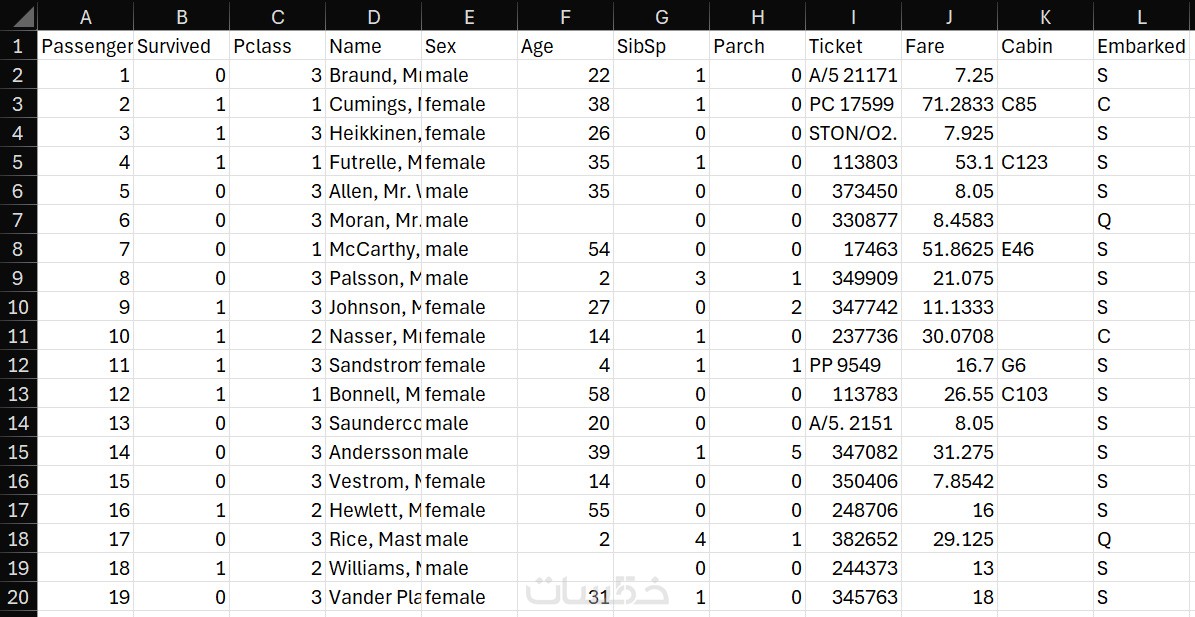This screenshot has width=1195, height=617.
Task: Select the entire row 18
Action: click(x=18, y=539)
